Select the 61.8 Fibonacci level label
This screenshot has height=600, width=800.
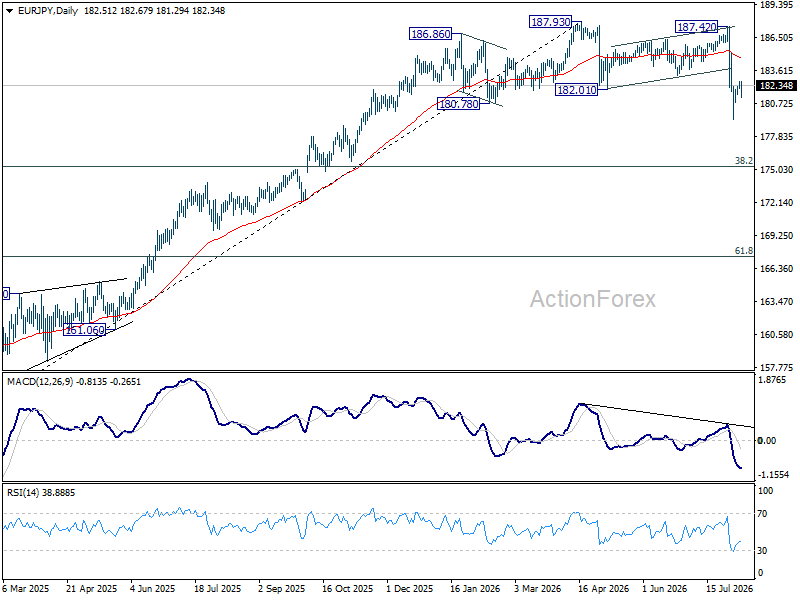point(743,251)
